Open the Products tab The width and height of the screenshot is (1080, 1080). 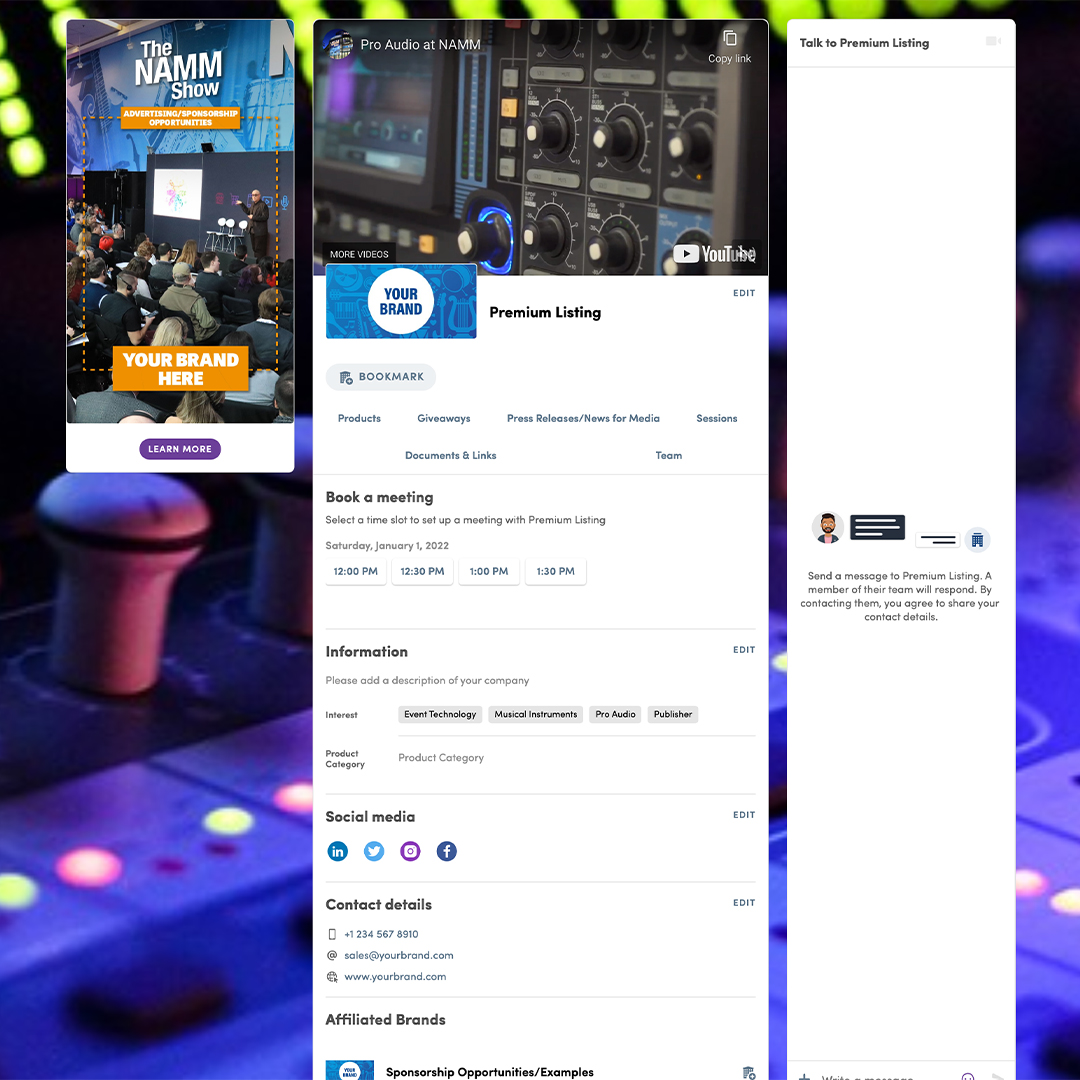359,418
